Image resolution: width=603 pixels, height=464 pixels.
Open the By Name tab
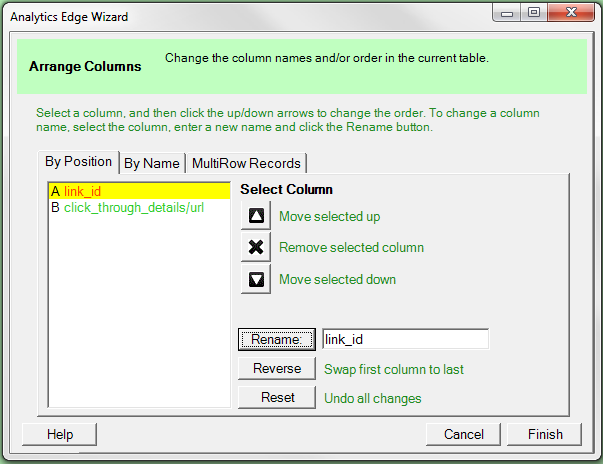(152, 163)
